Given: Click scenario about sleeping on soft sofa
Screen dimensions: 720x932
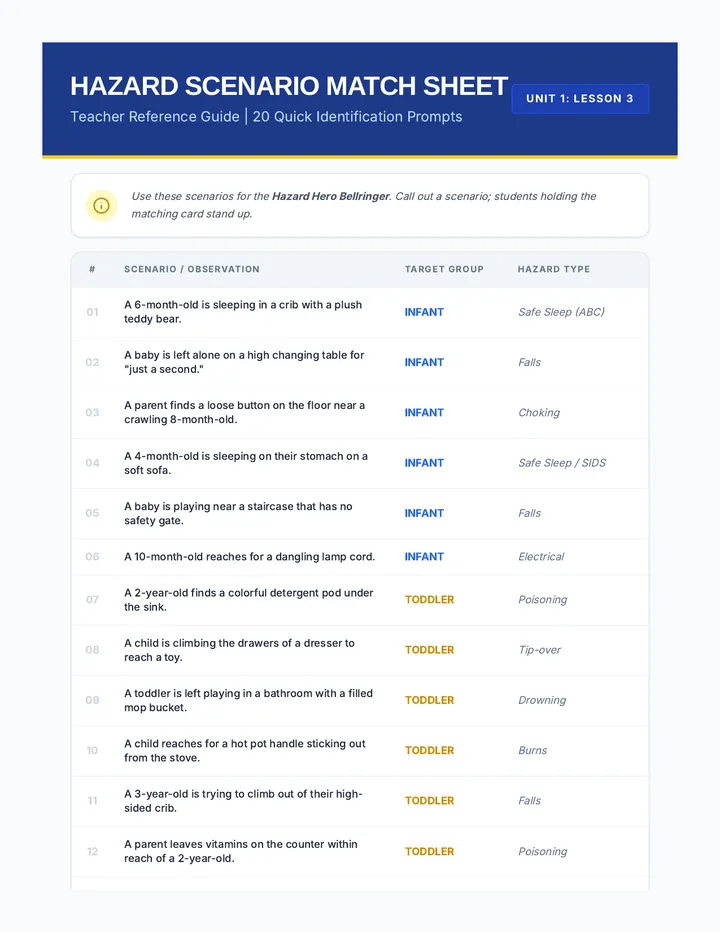Looking at the screenshot, I should (246, 463).
